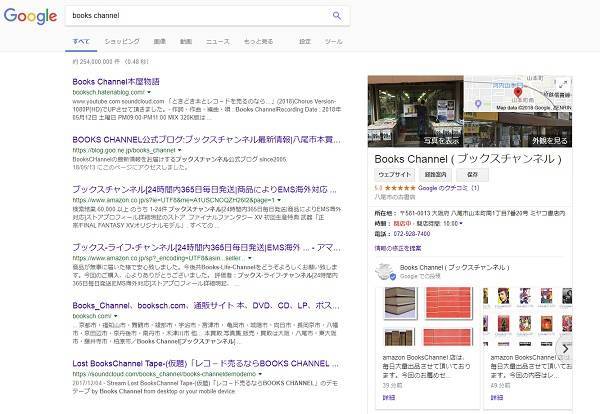The height and width of the screenshot is (414, 600).
Task: Expand the opening hours dropdown
Action: tap(461, 223)
